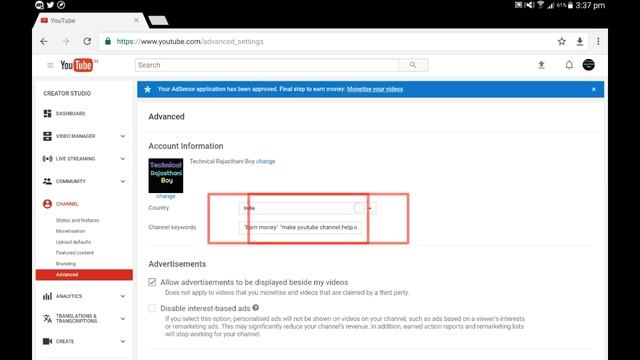The width and height of the screenshot is (640, 360).
Task: Enable Disable interest-based ads checkbox
Action: point(152,308)
